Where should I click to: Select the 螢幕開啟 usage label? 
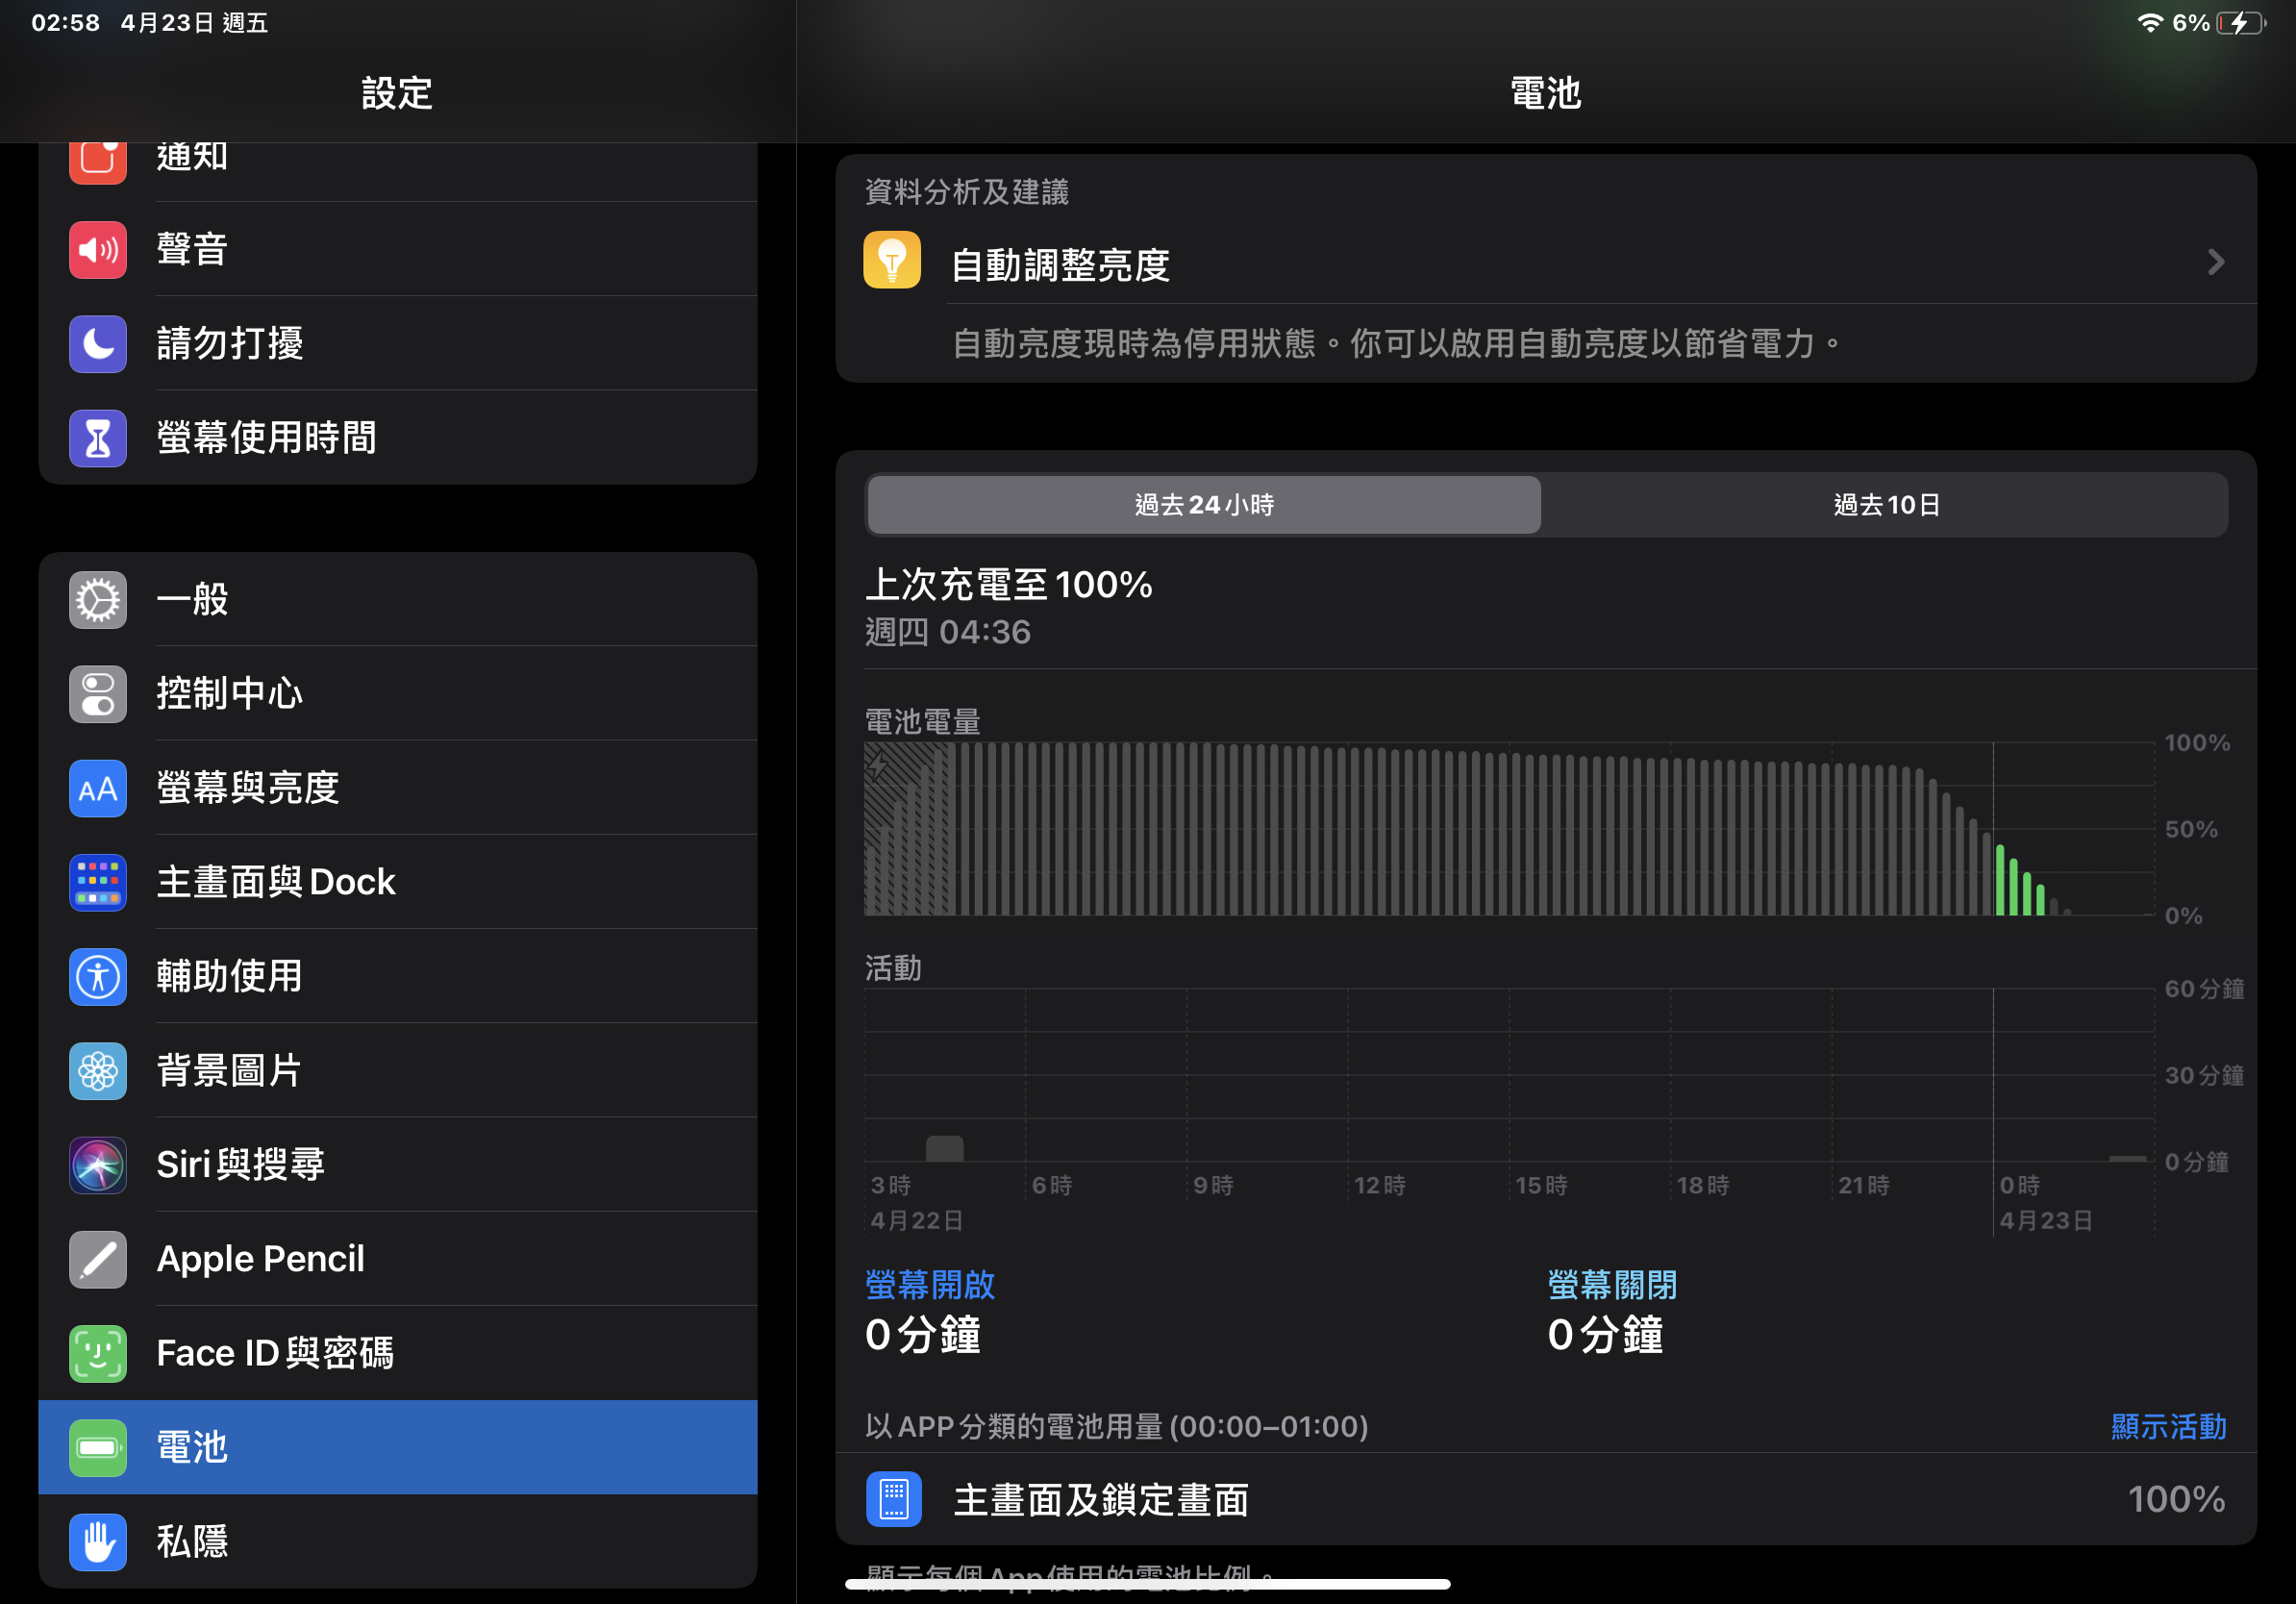coord(929,1285)
